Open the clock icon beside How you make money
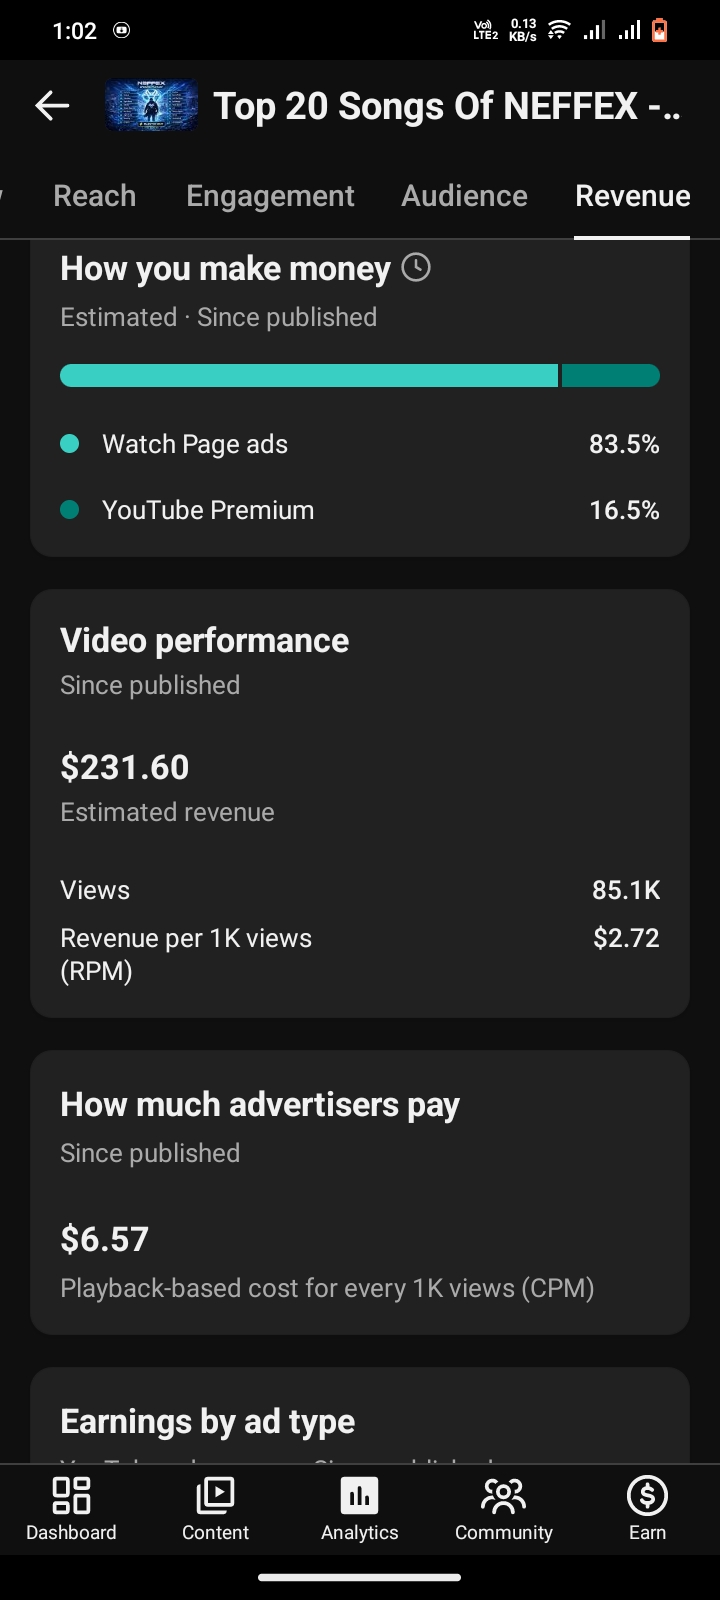The width and height of the screenshot is (720, 1600). (x=416, y=267)
